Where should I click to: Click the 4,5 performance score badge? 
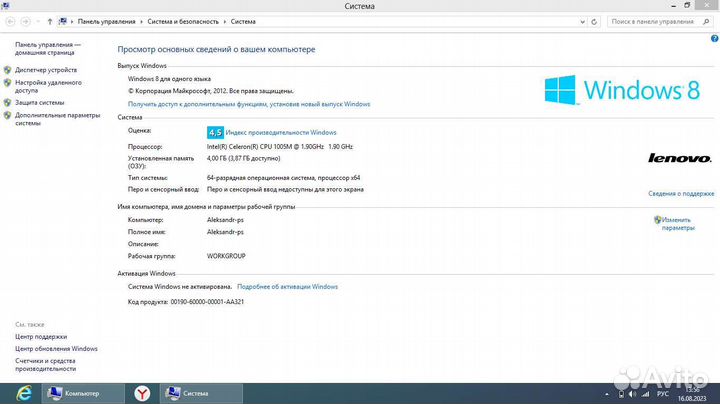(215, 132)
